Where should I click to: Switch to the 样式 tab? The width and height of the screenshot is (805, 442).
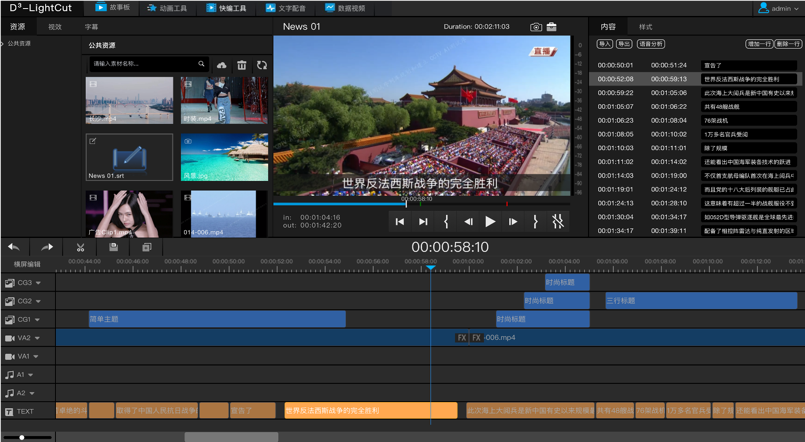click(x=645, y=27)
